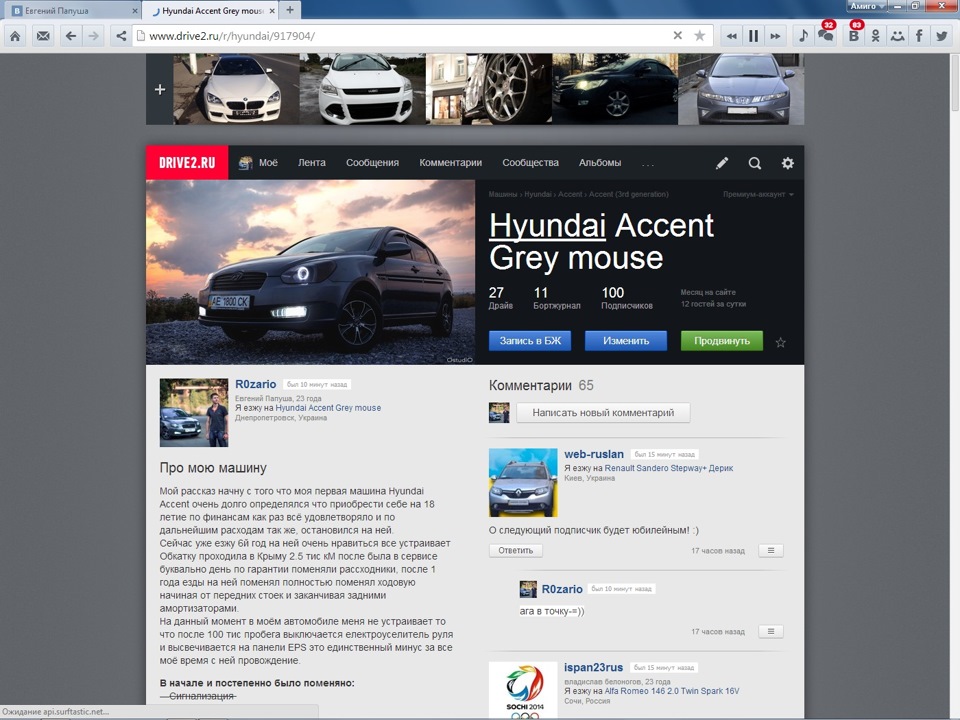Open web-ruslan username link
The height and width of the screenshot is (720, 960).
pyautogui.click(x=594, y=454)
